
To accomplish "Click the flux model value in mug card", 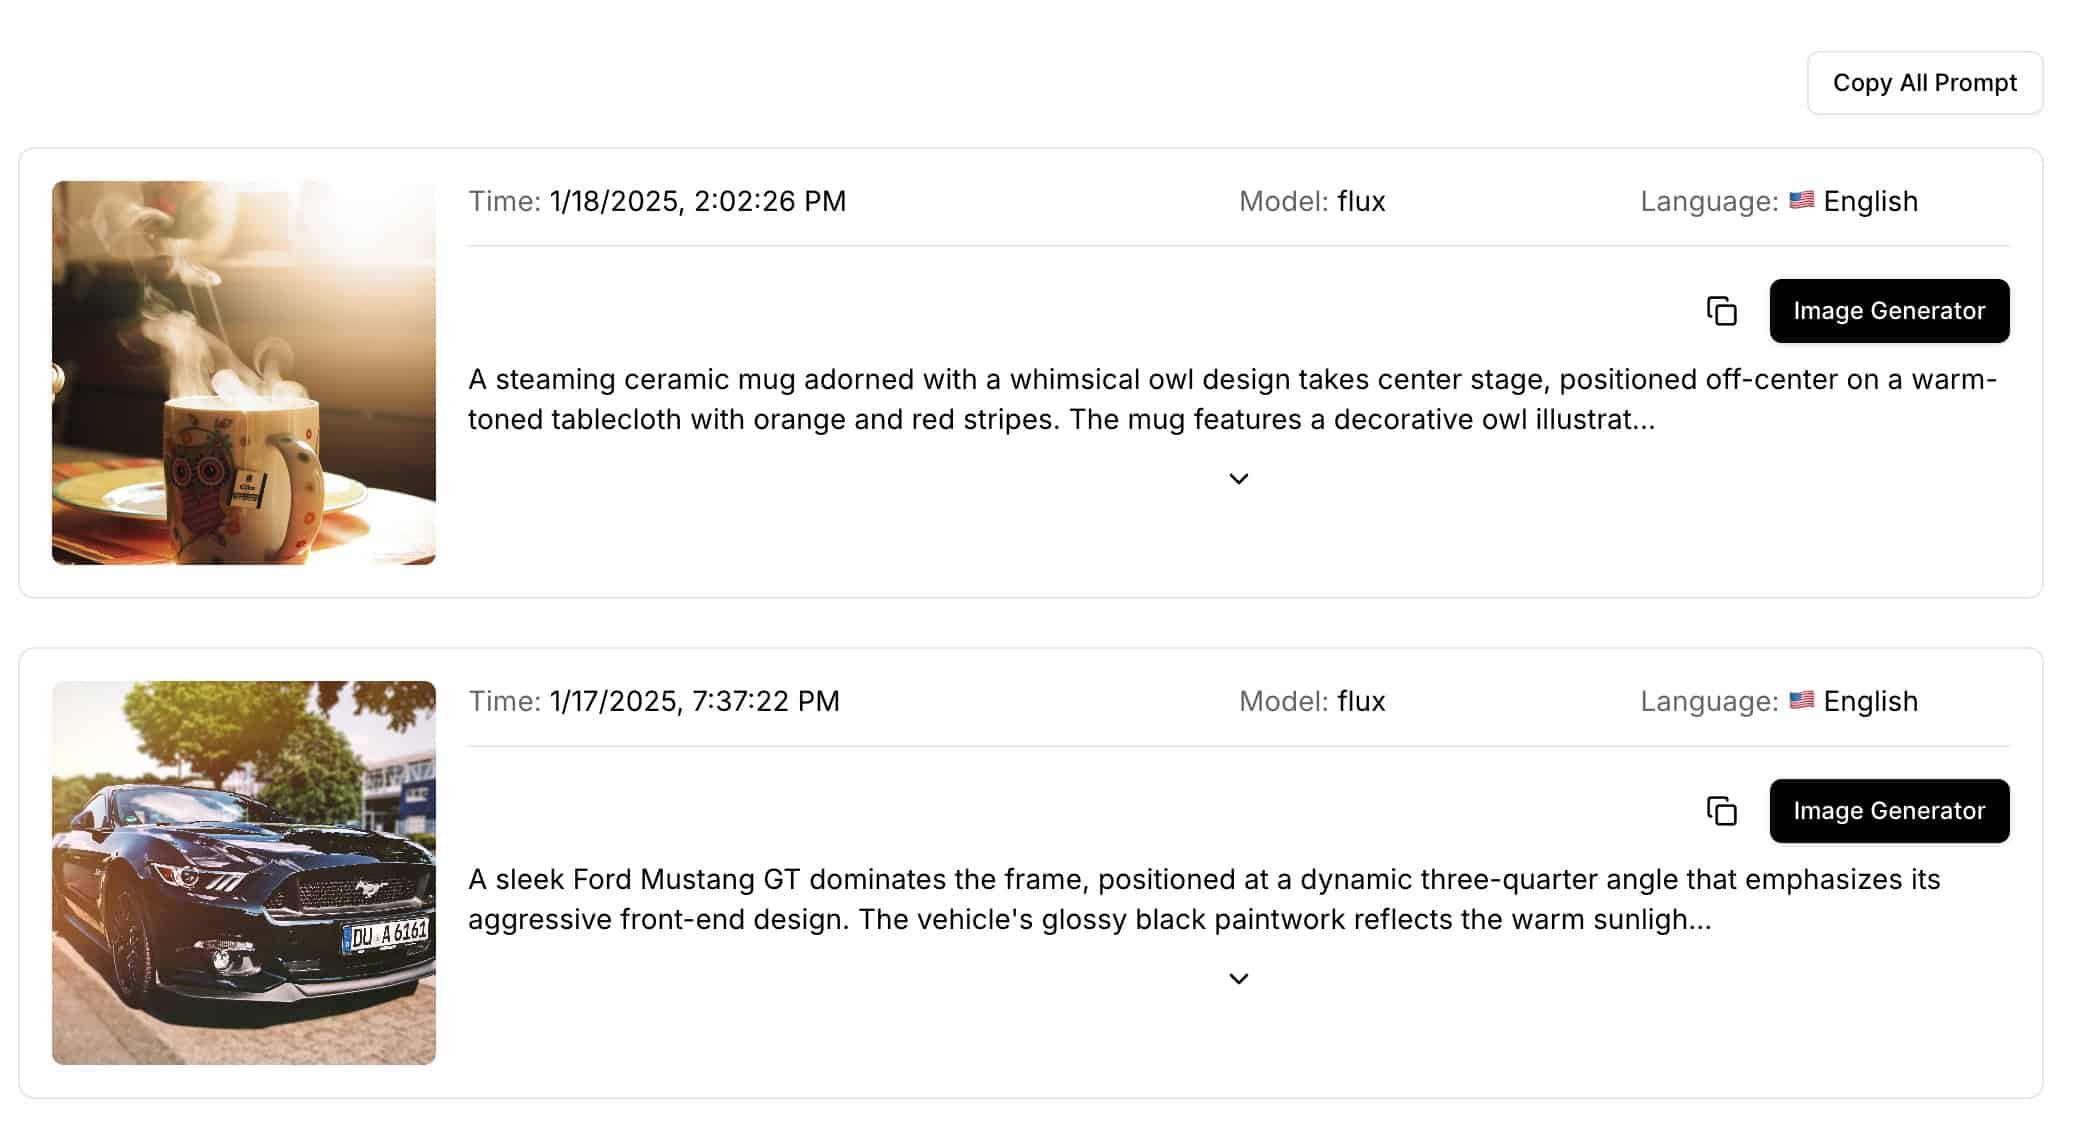I will (1360, 201).
